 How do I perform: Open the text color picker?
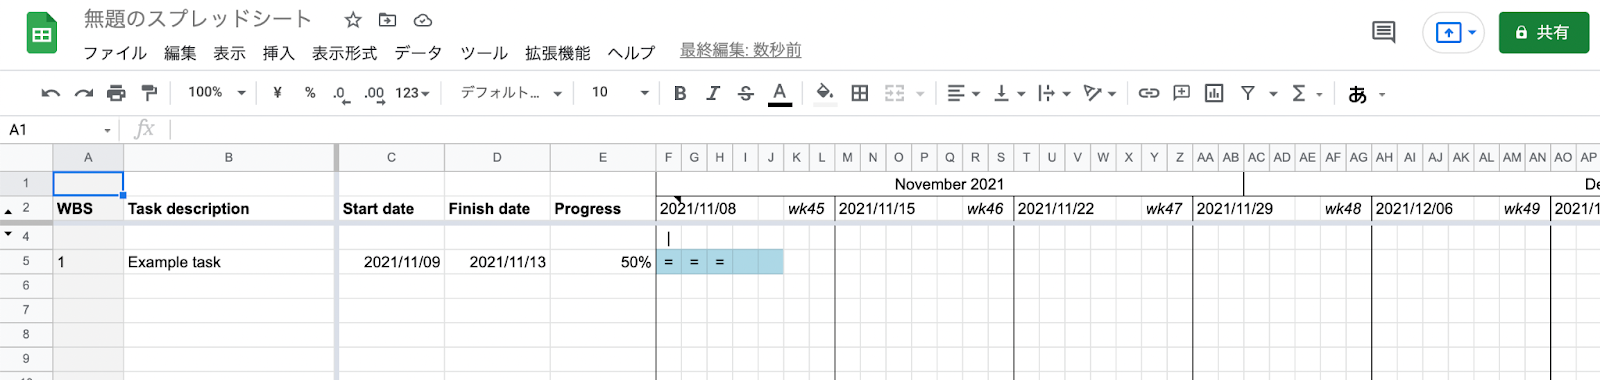coord(780,94)
